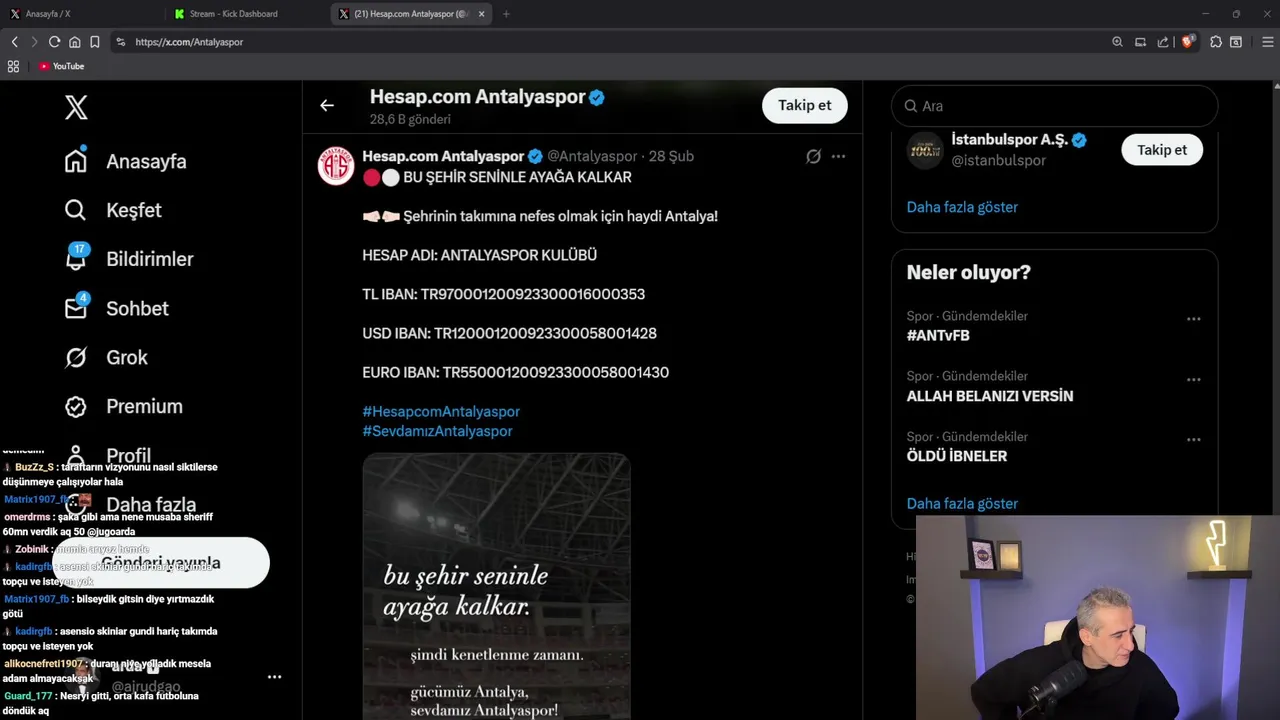
Task: Click Antalyaspor profile avatar on post
Action: tap(336, 166)
